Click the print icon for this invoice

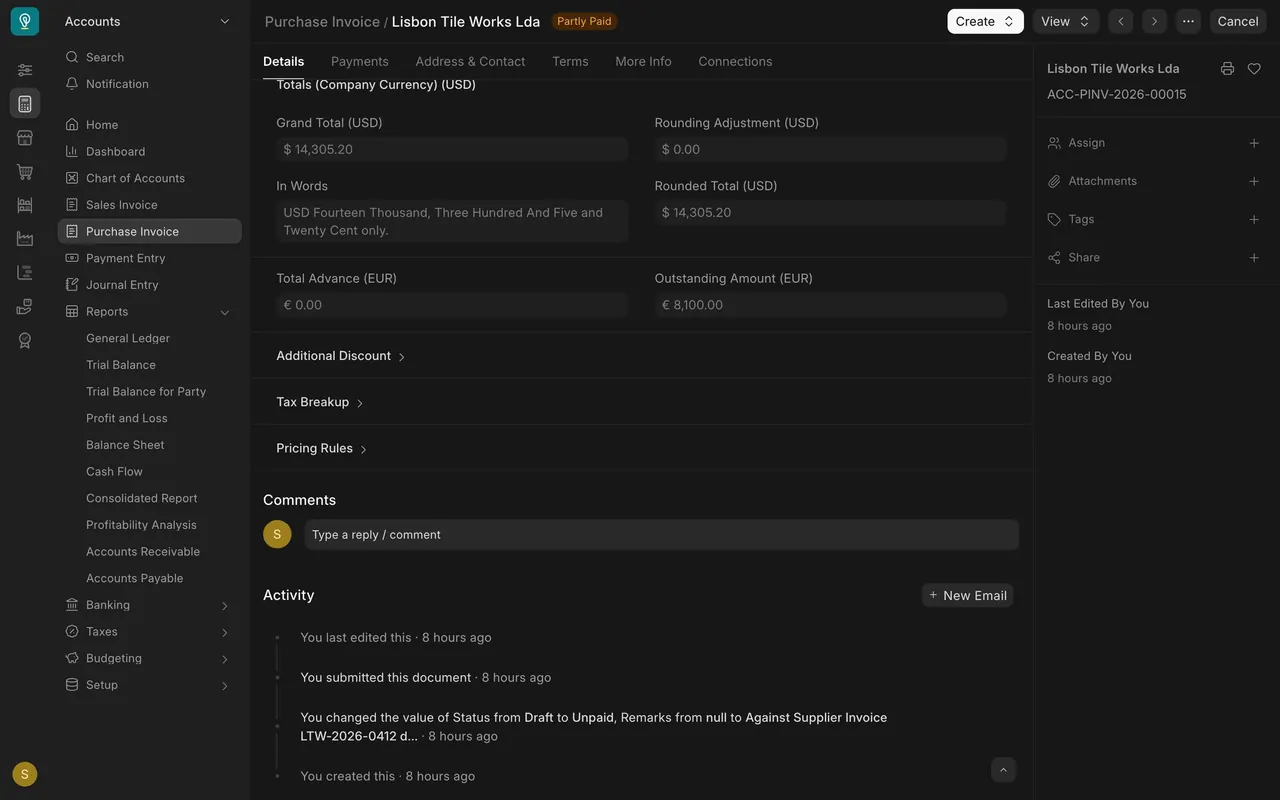pyautogui.click(x=1227, y=69)
